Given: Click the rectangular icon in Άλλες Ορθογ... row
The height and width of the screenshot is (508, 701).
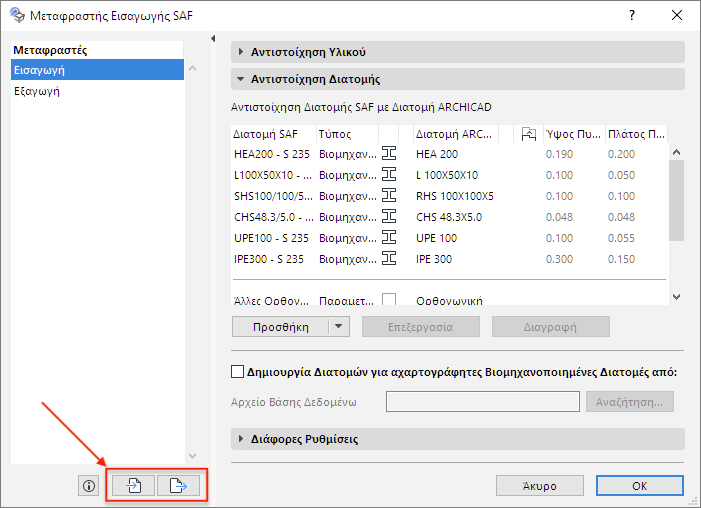Looking at the screenshot, I should tap(389, 299).
